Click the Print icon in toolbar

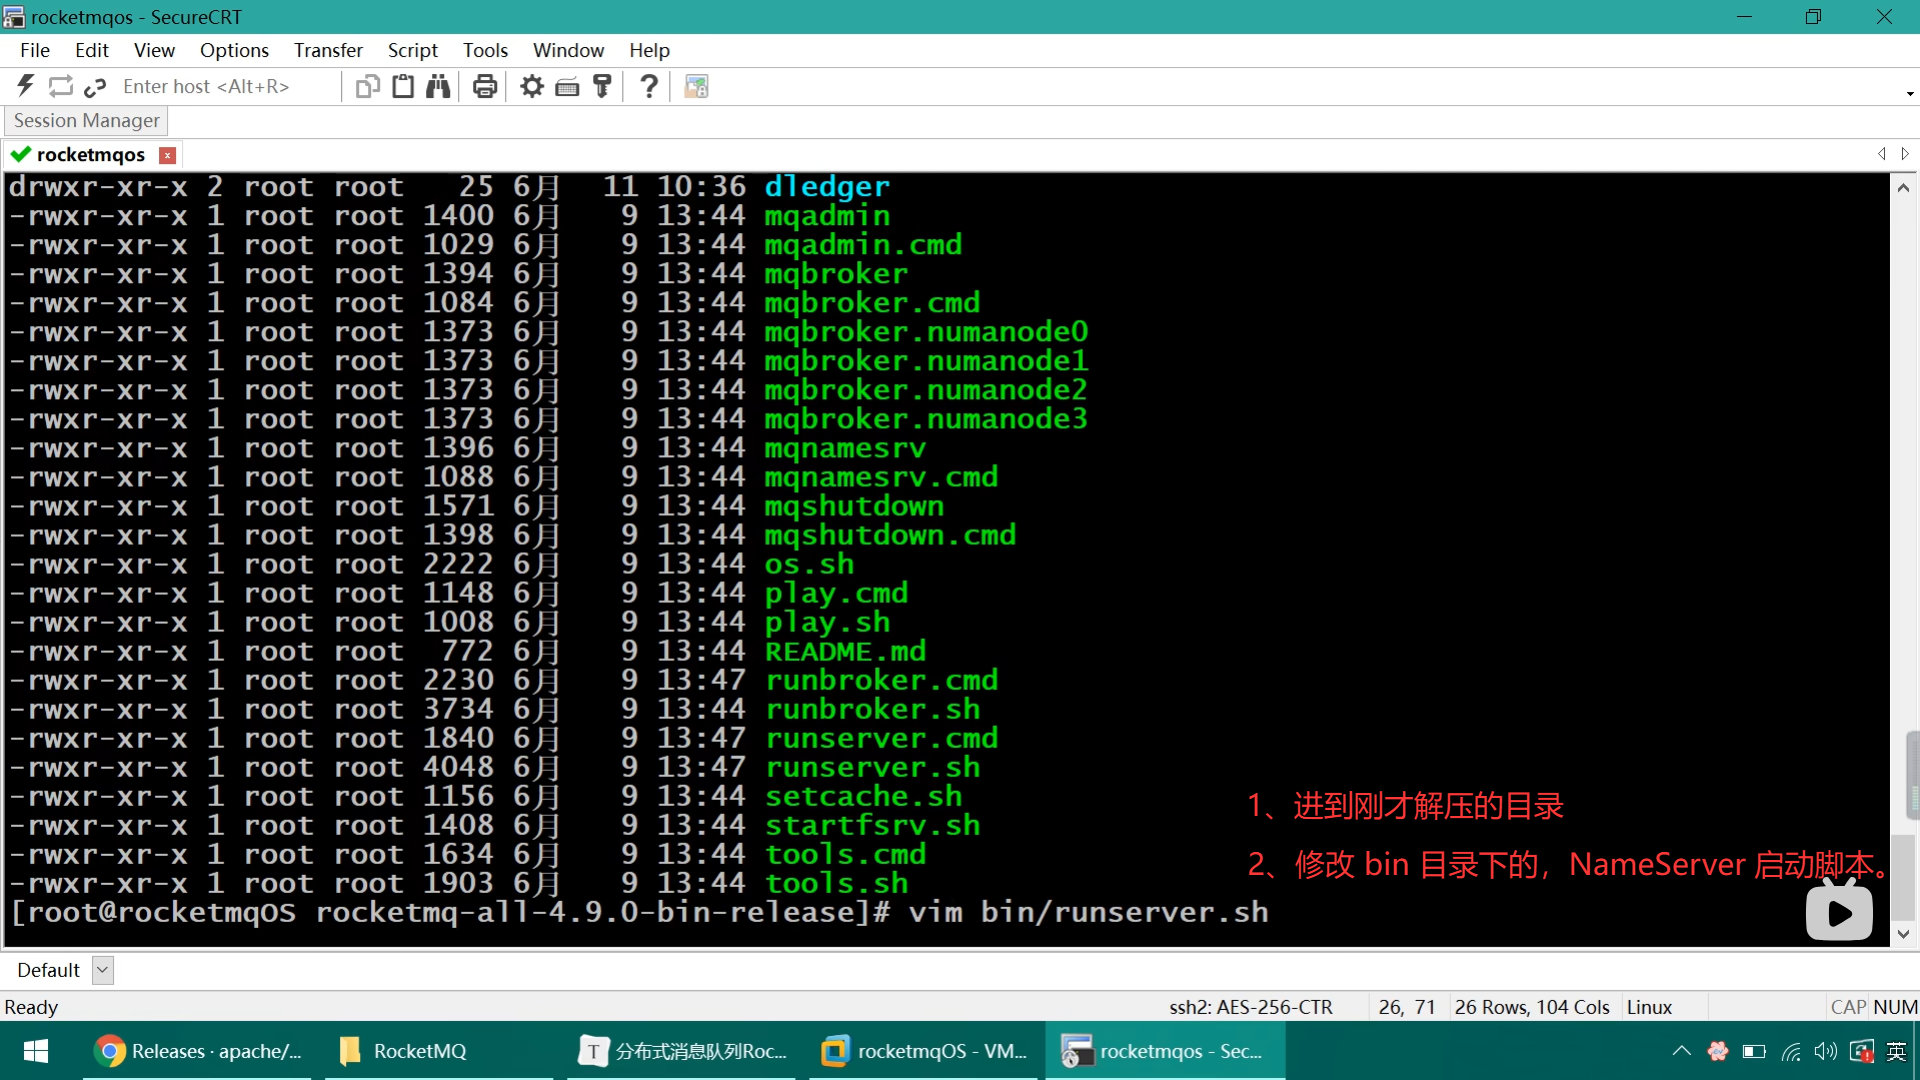point(485,86)
